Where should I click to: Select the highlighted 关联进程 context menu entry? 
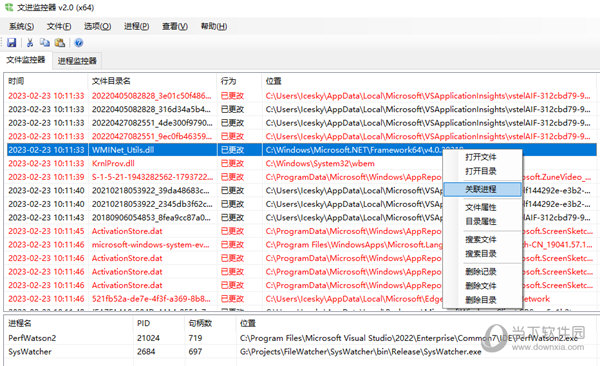coord(482,189)
